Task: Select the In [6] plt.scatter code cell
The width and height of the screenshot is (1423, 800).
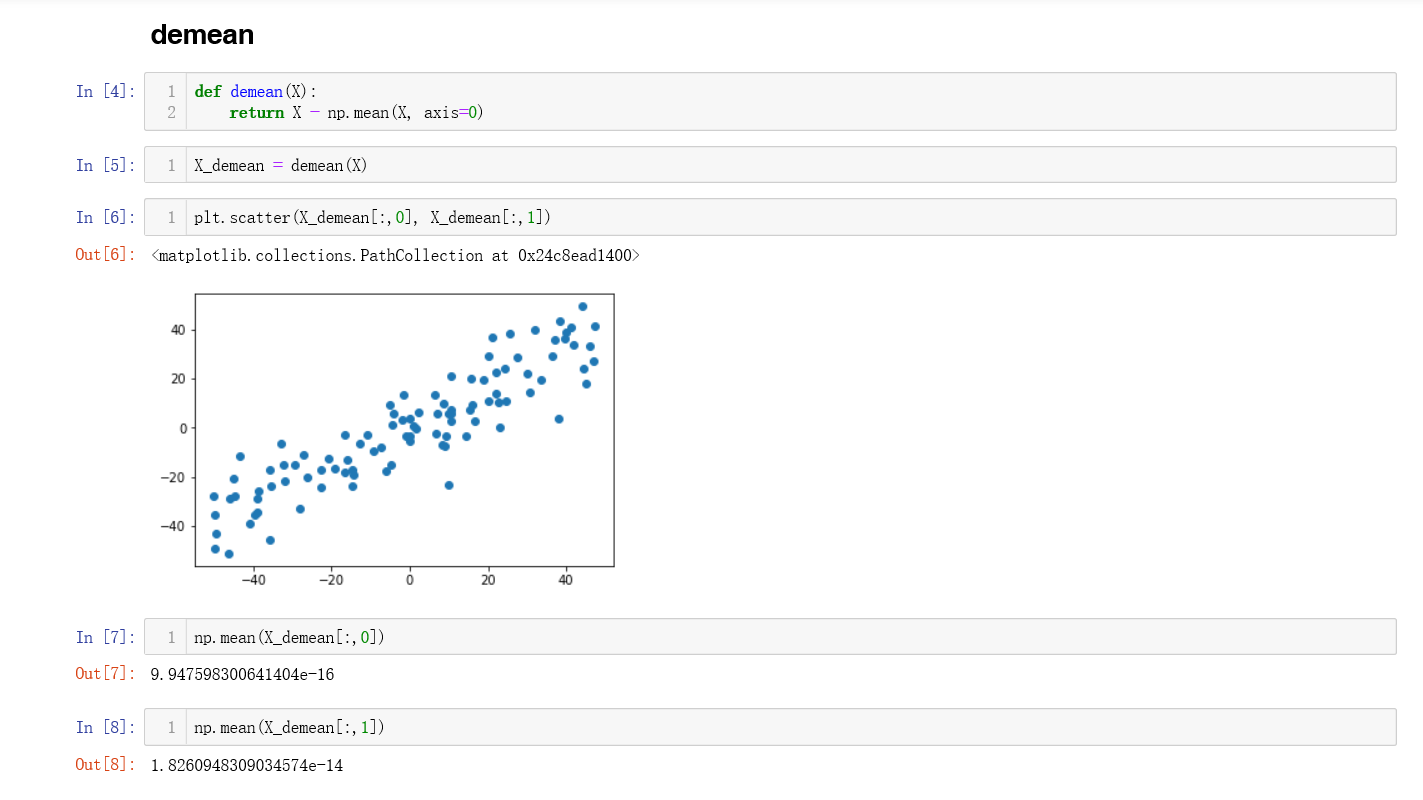Action: point(770,217)
